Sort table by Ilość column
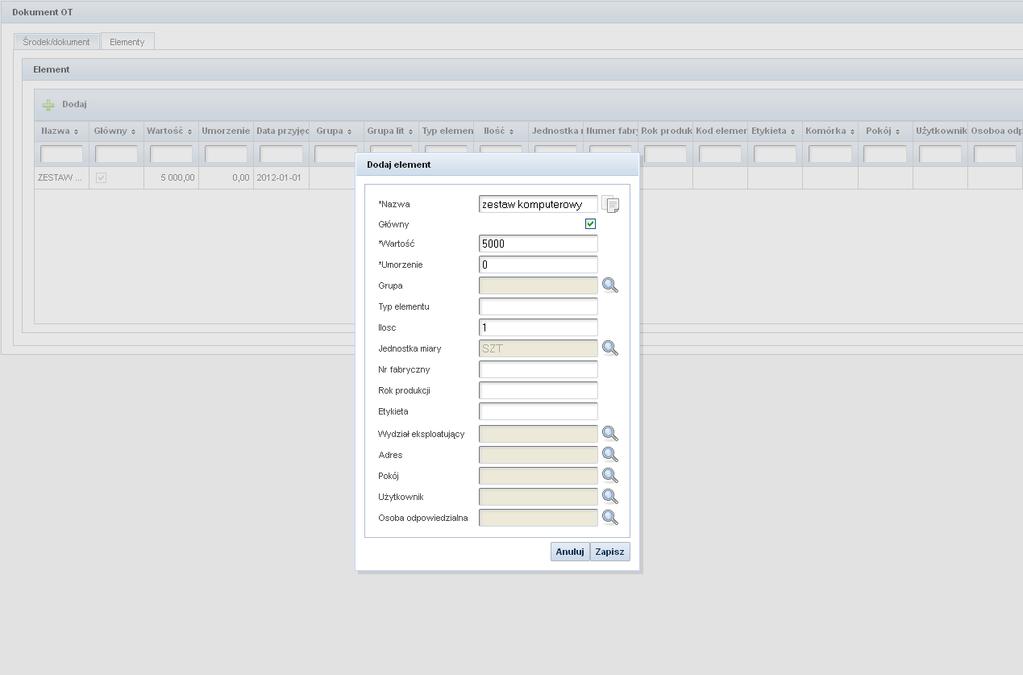1023x675 pixels. (x=512, y=132)
